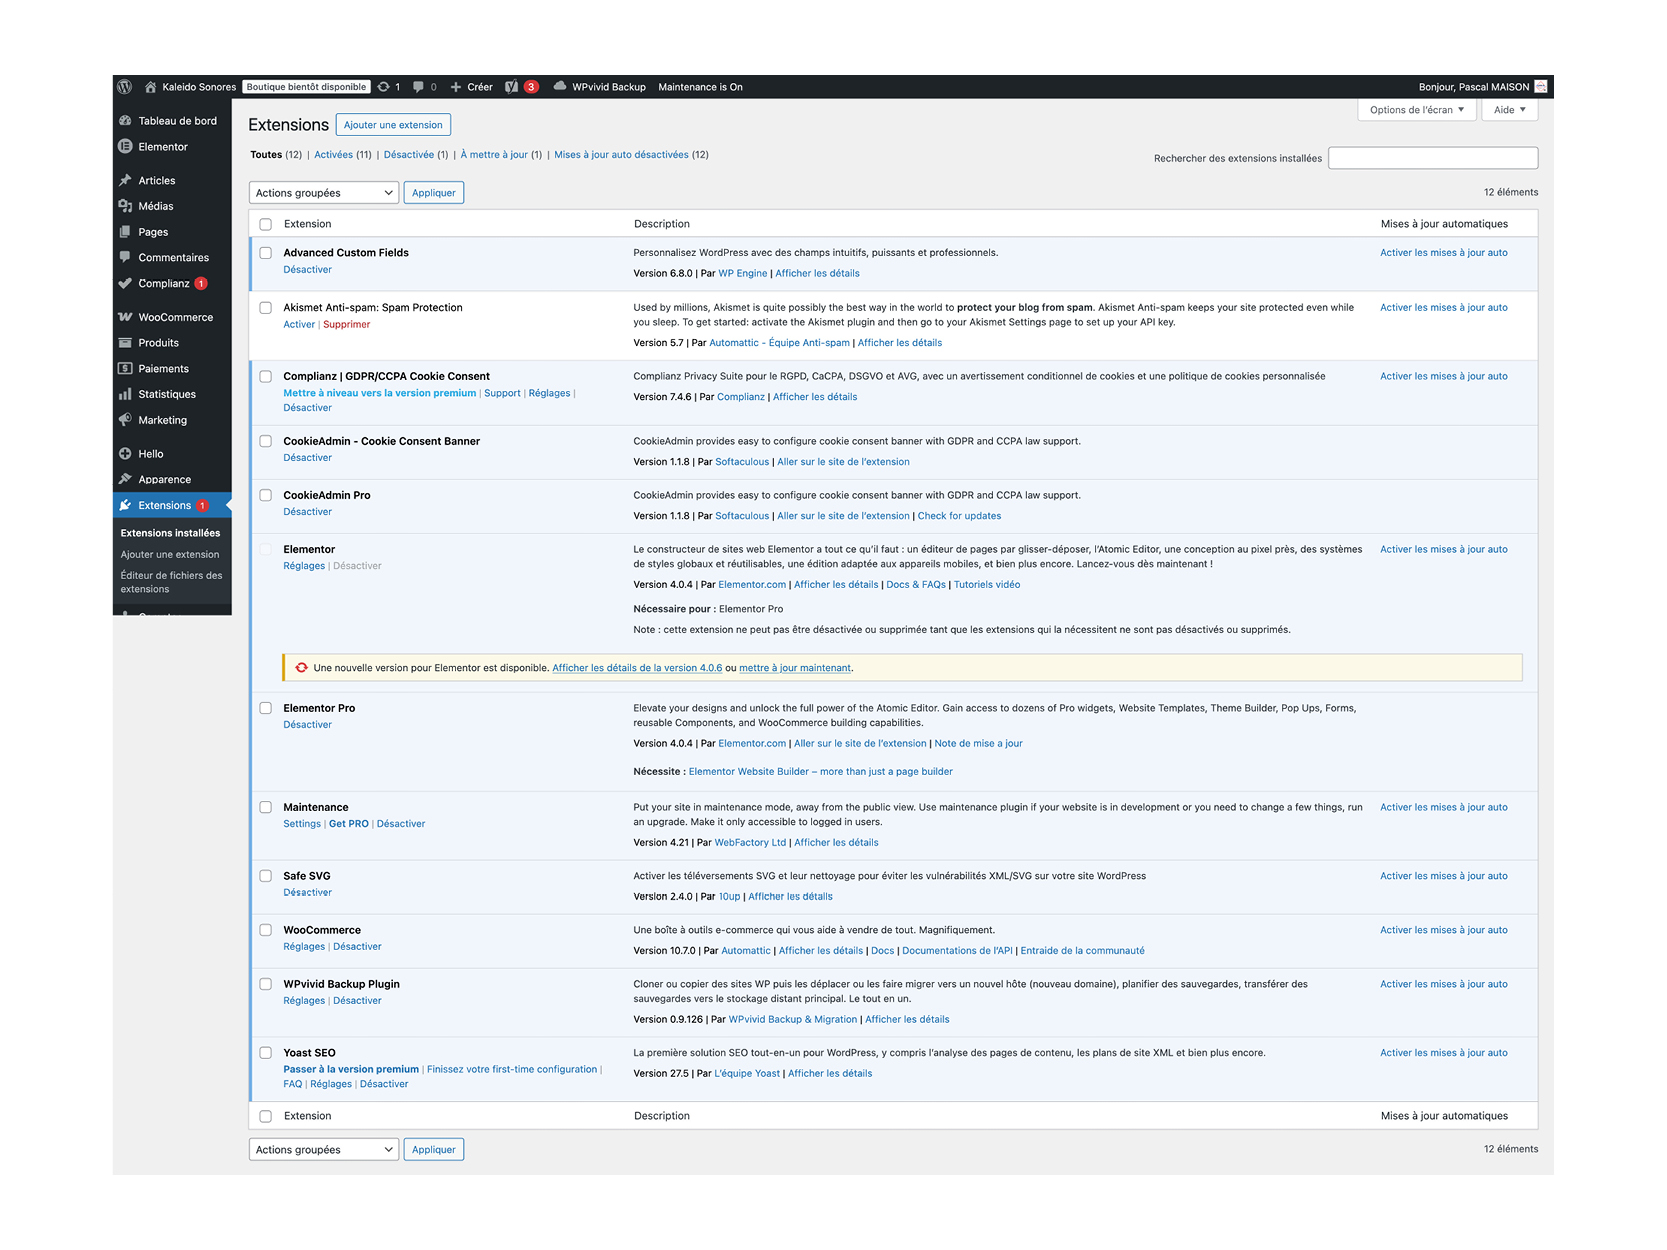Click mettre à jour maintenant link
This screenshot has height=1250, width=1667.
(795, 668)
